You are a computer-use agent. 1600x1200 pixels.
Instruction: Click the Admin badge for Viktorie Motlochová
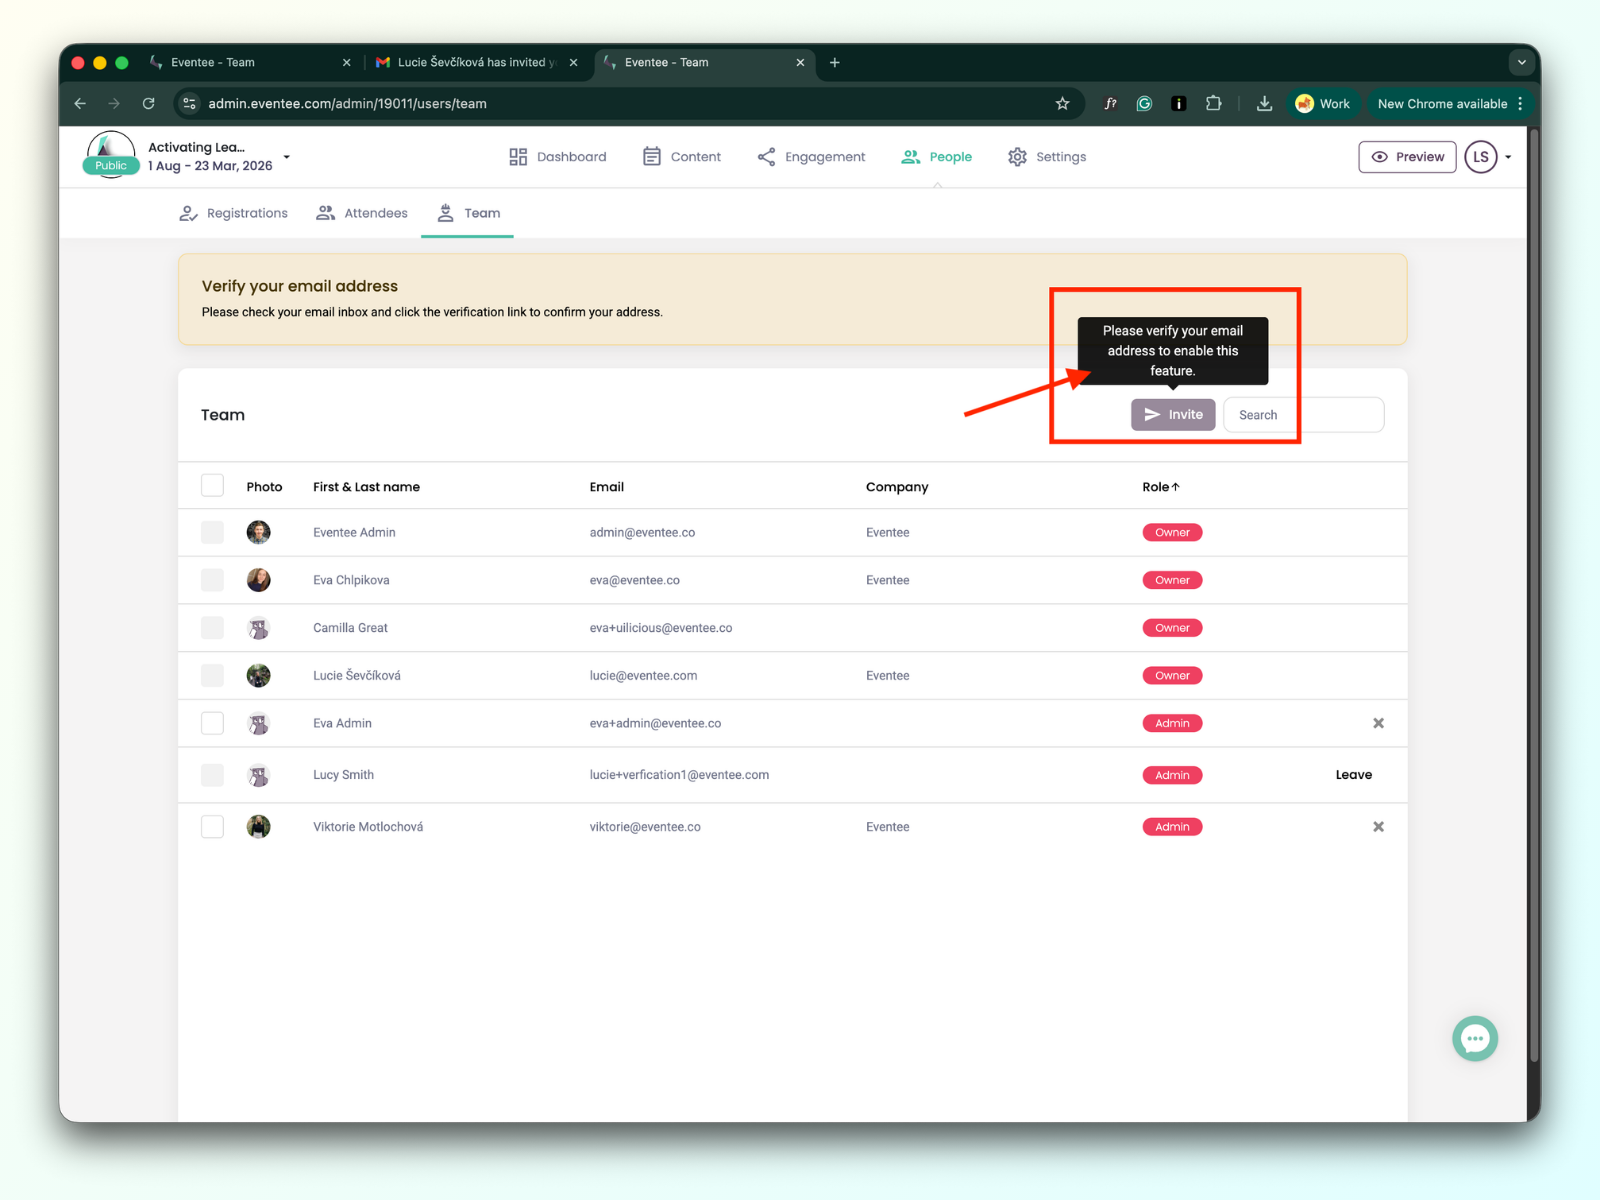1172,827
